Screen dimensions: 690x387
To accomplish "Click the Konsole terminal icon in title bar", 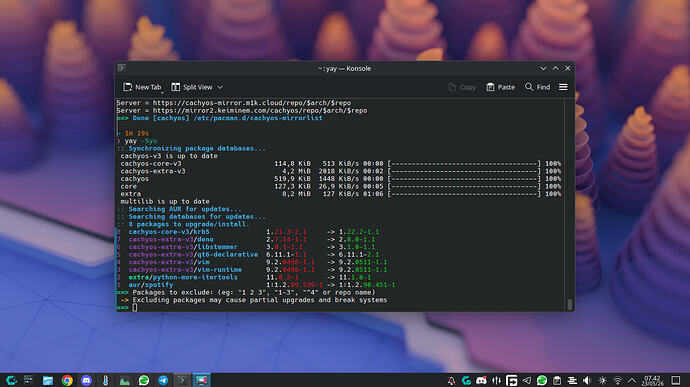I will 122,68.
